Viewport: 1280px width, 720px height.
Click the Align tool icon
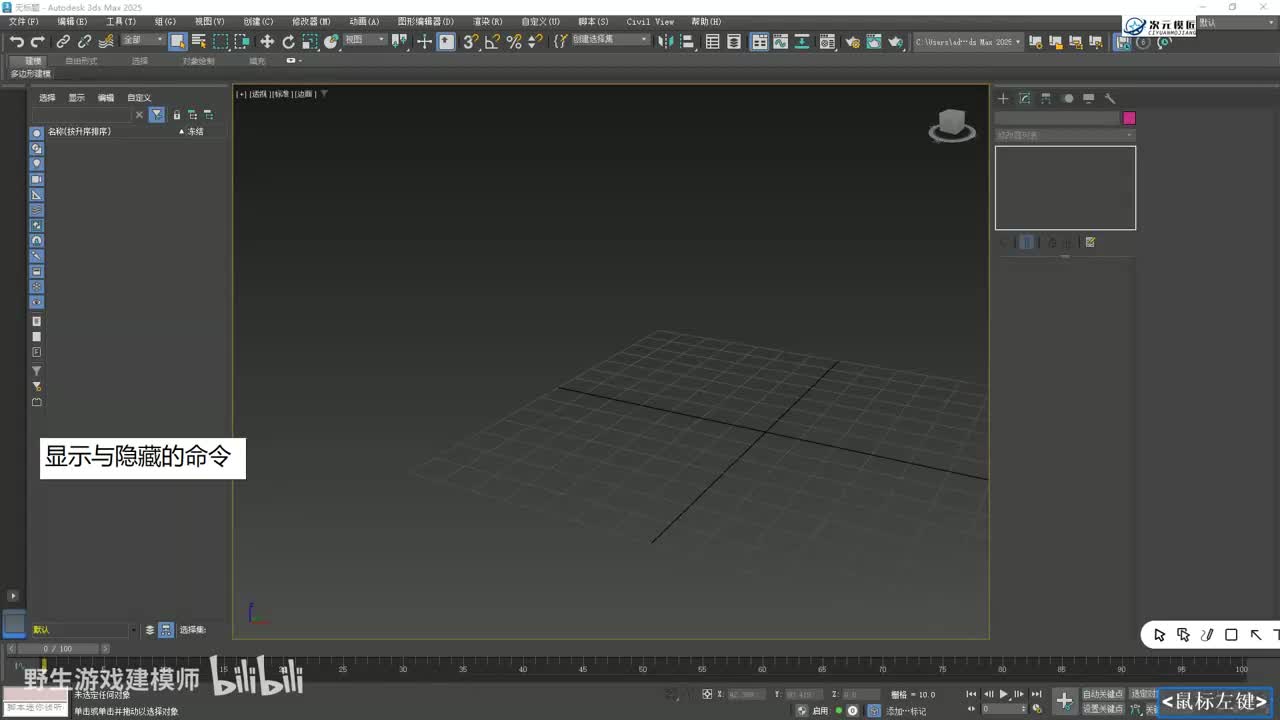point(687,41)
